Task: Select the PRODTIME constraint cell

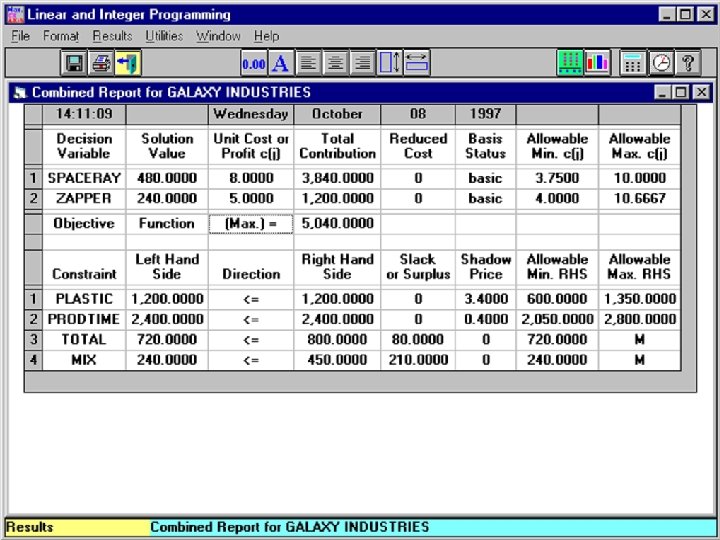Action: 84,319
